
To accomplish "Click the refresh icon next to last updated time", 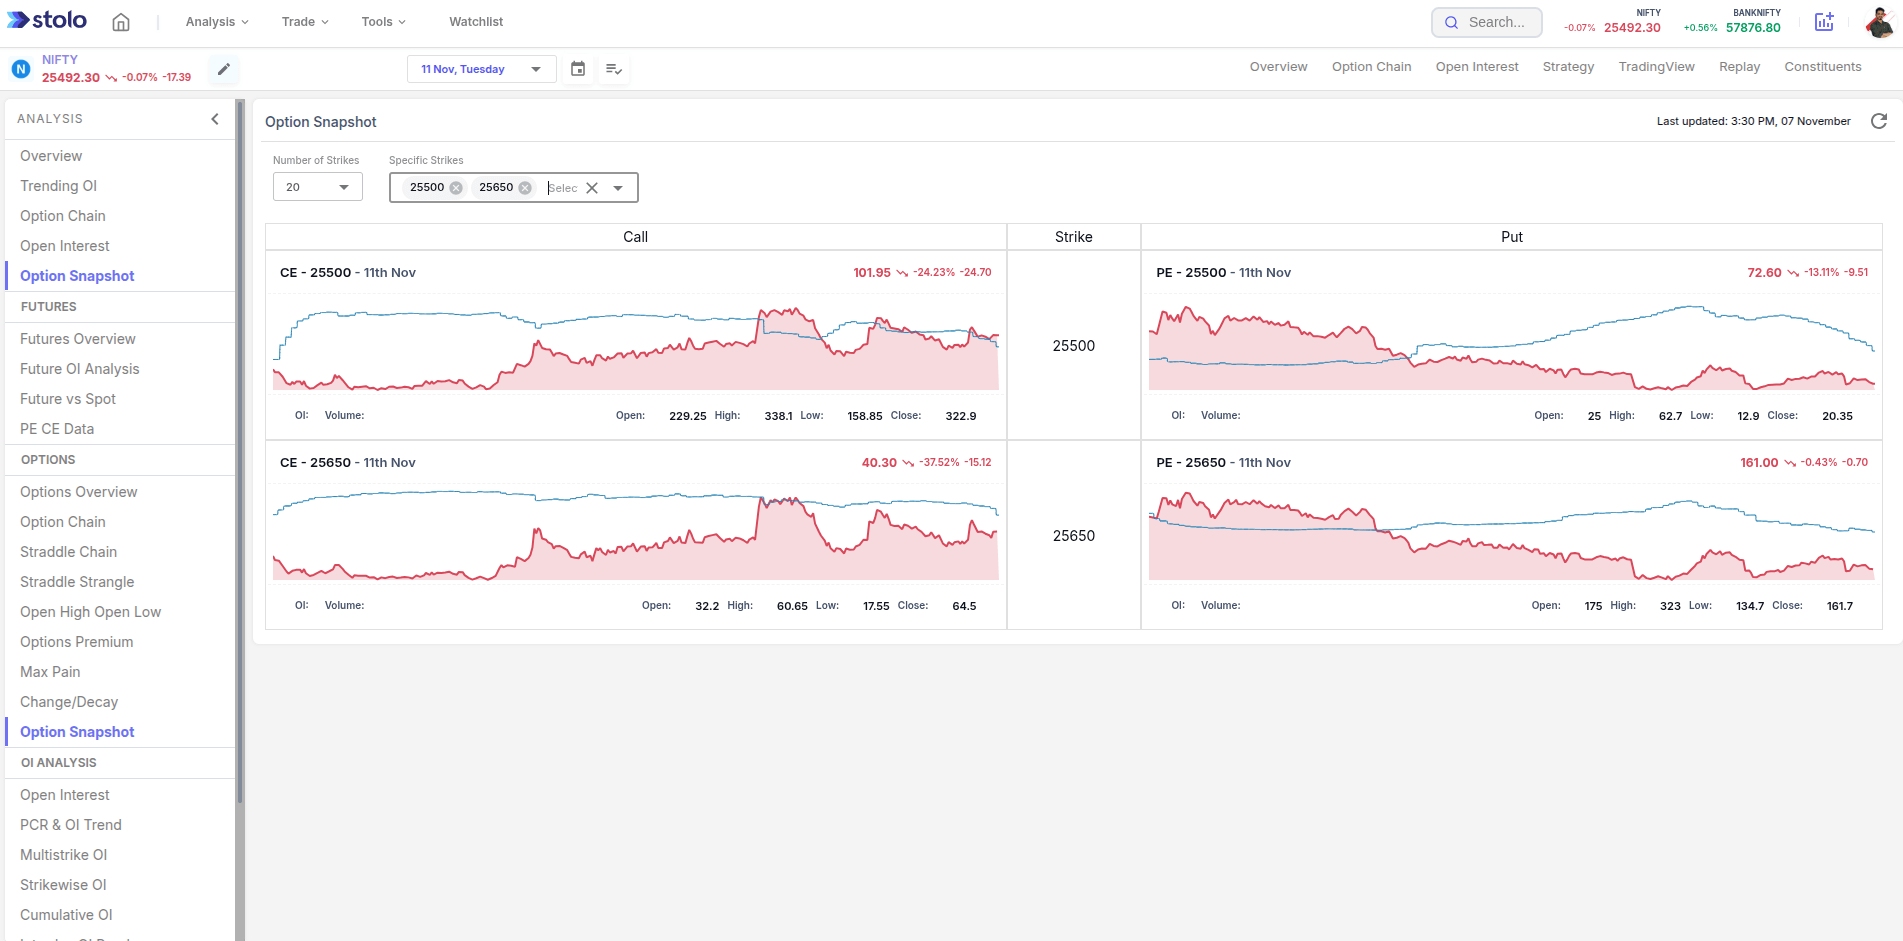I will coord(1879,121).
